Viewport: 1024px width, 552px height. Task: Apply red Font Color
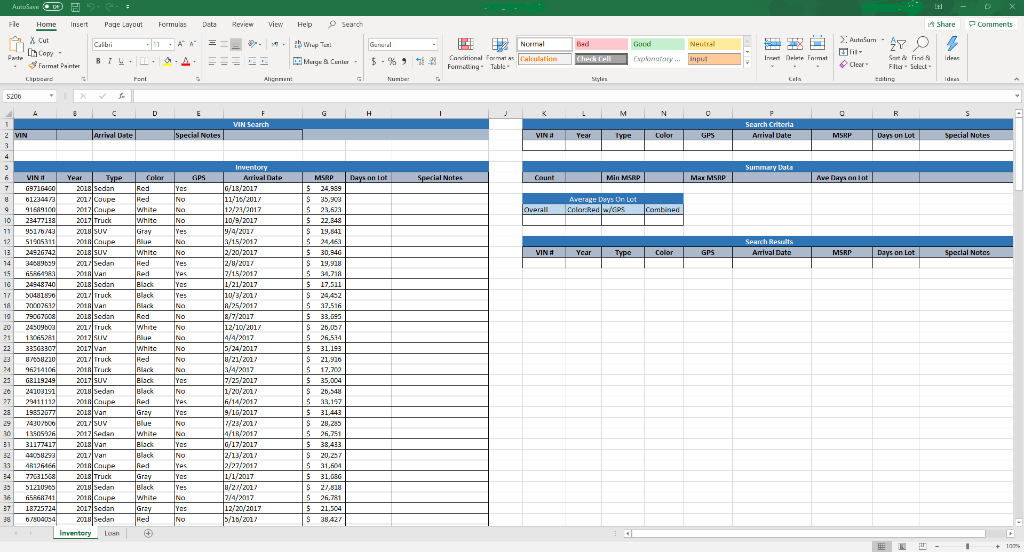click(185, 61)
